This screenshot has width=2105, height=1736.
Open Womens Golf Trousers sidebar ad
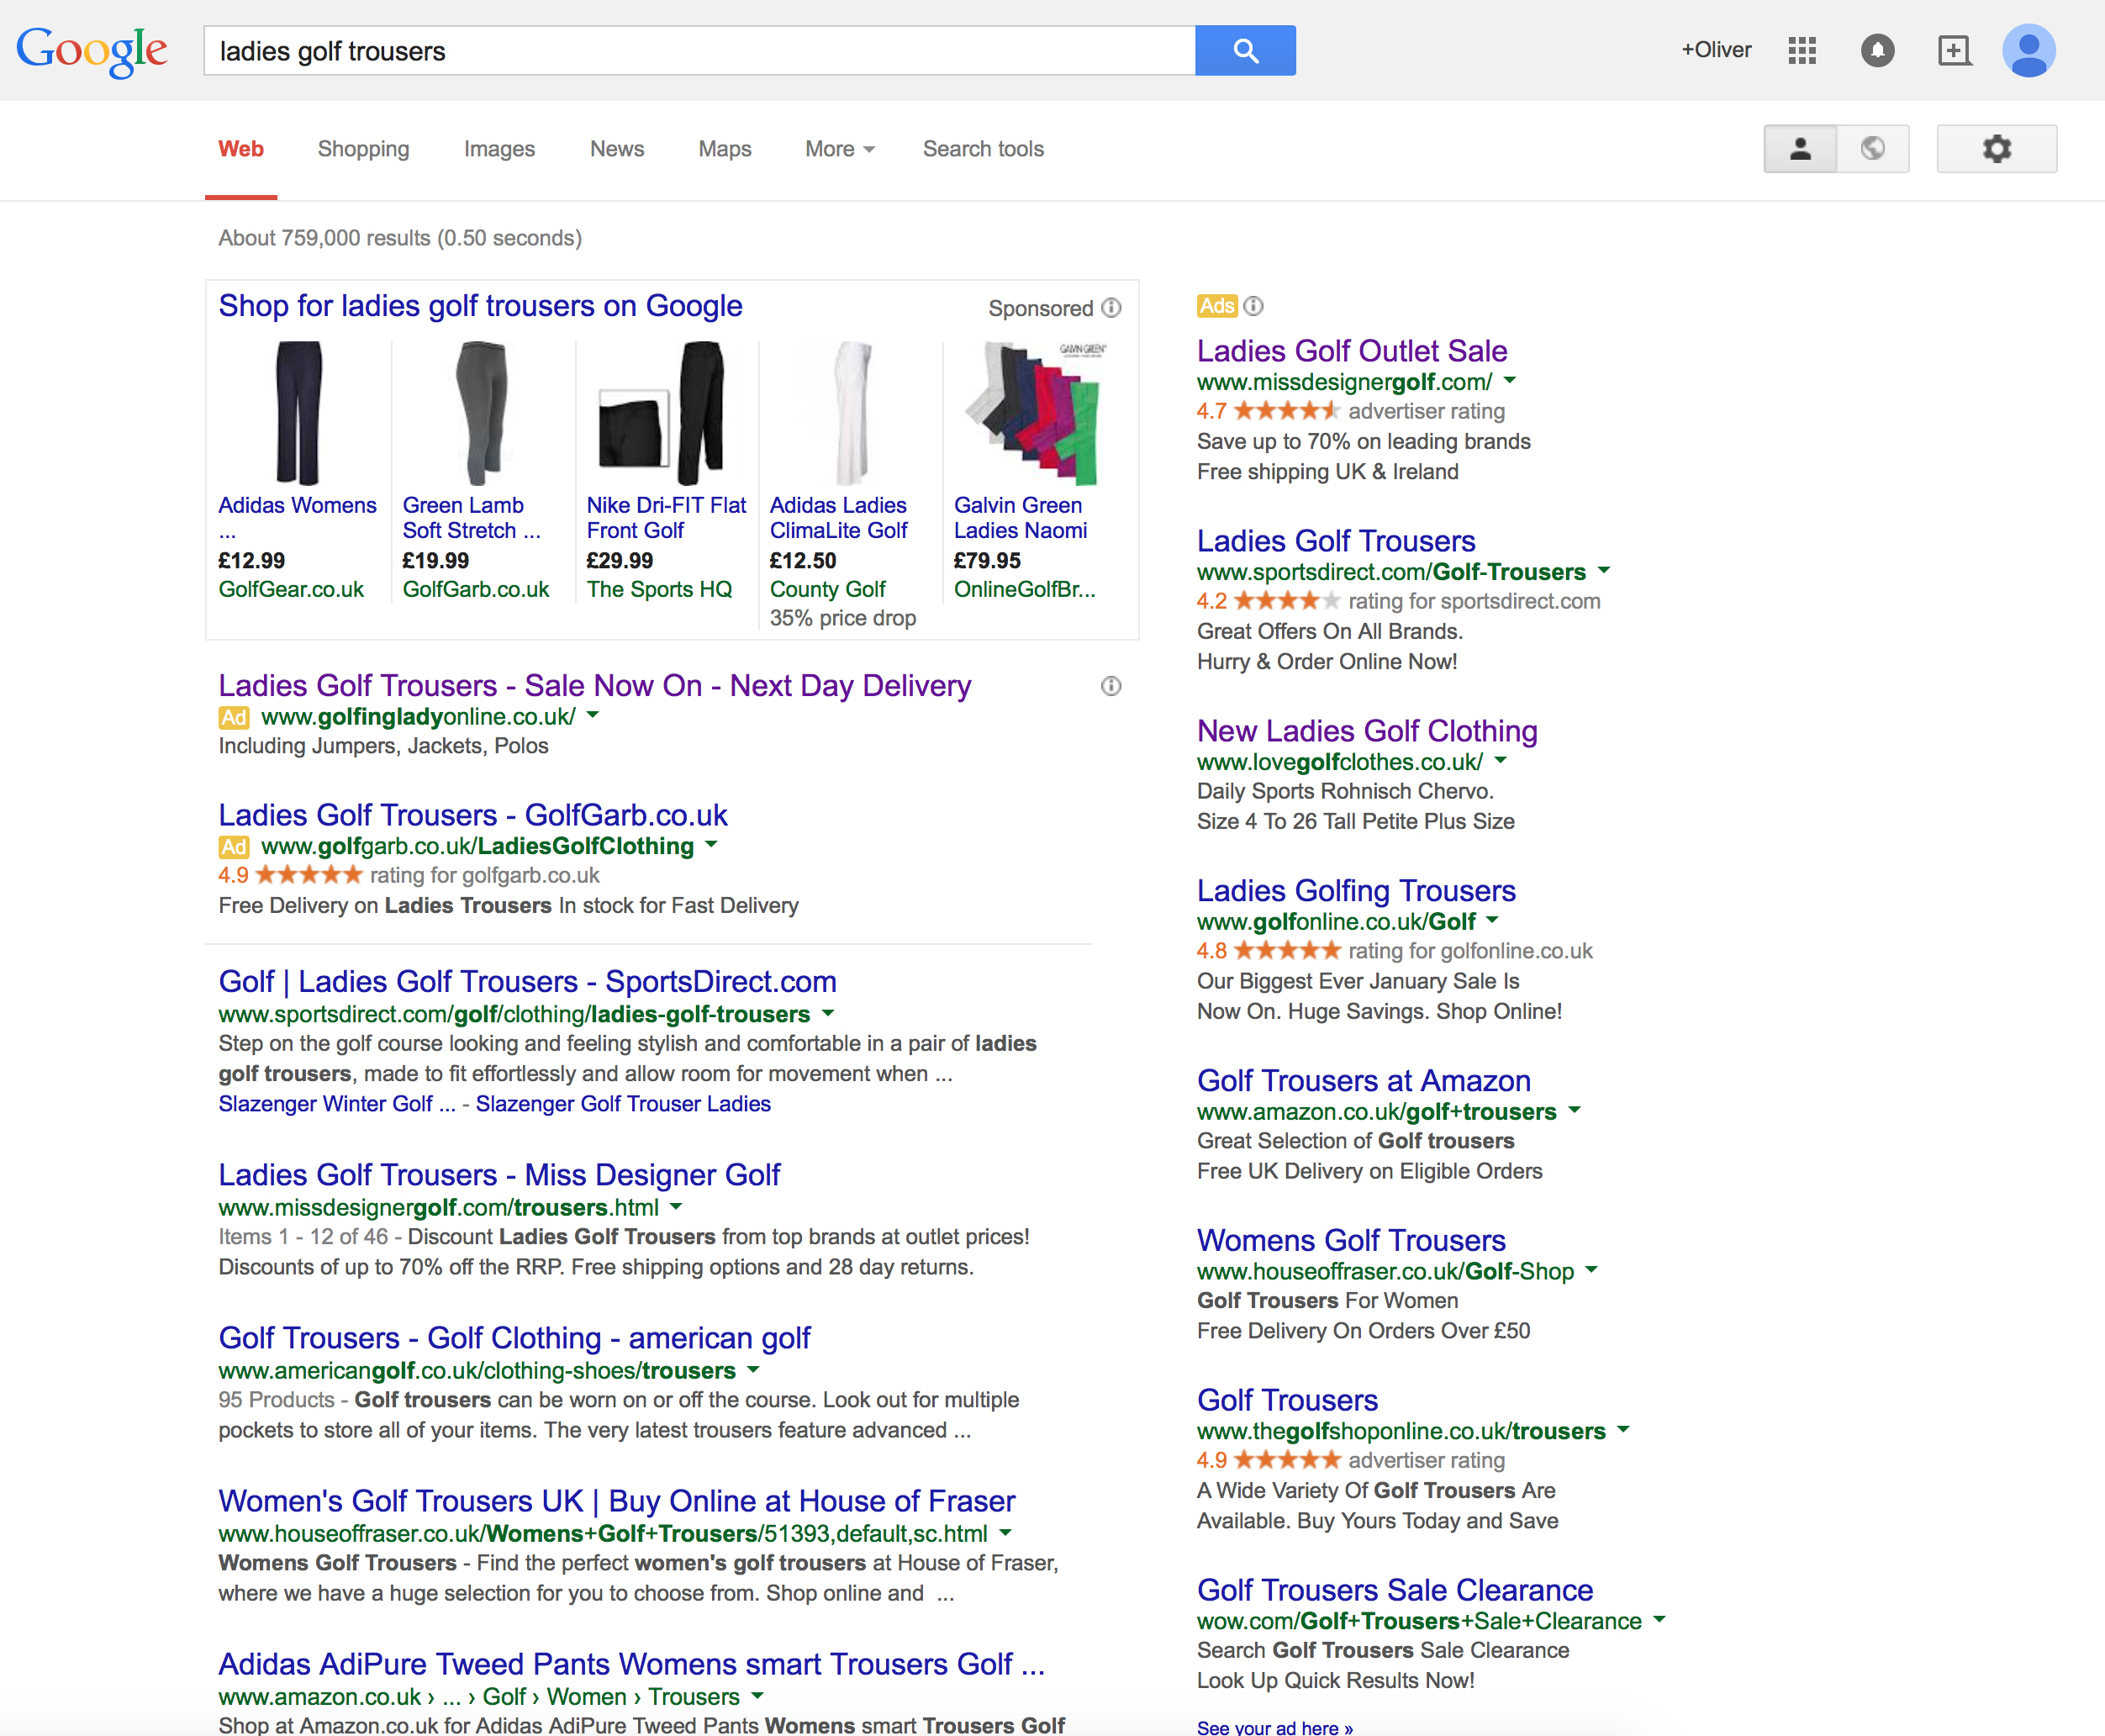click(x=1351, y=1241)
